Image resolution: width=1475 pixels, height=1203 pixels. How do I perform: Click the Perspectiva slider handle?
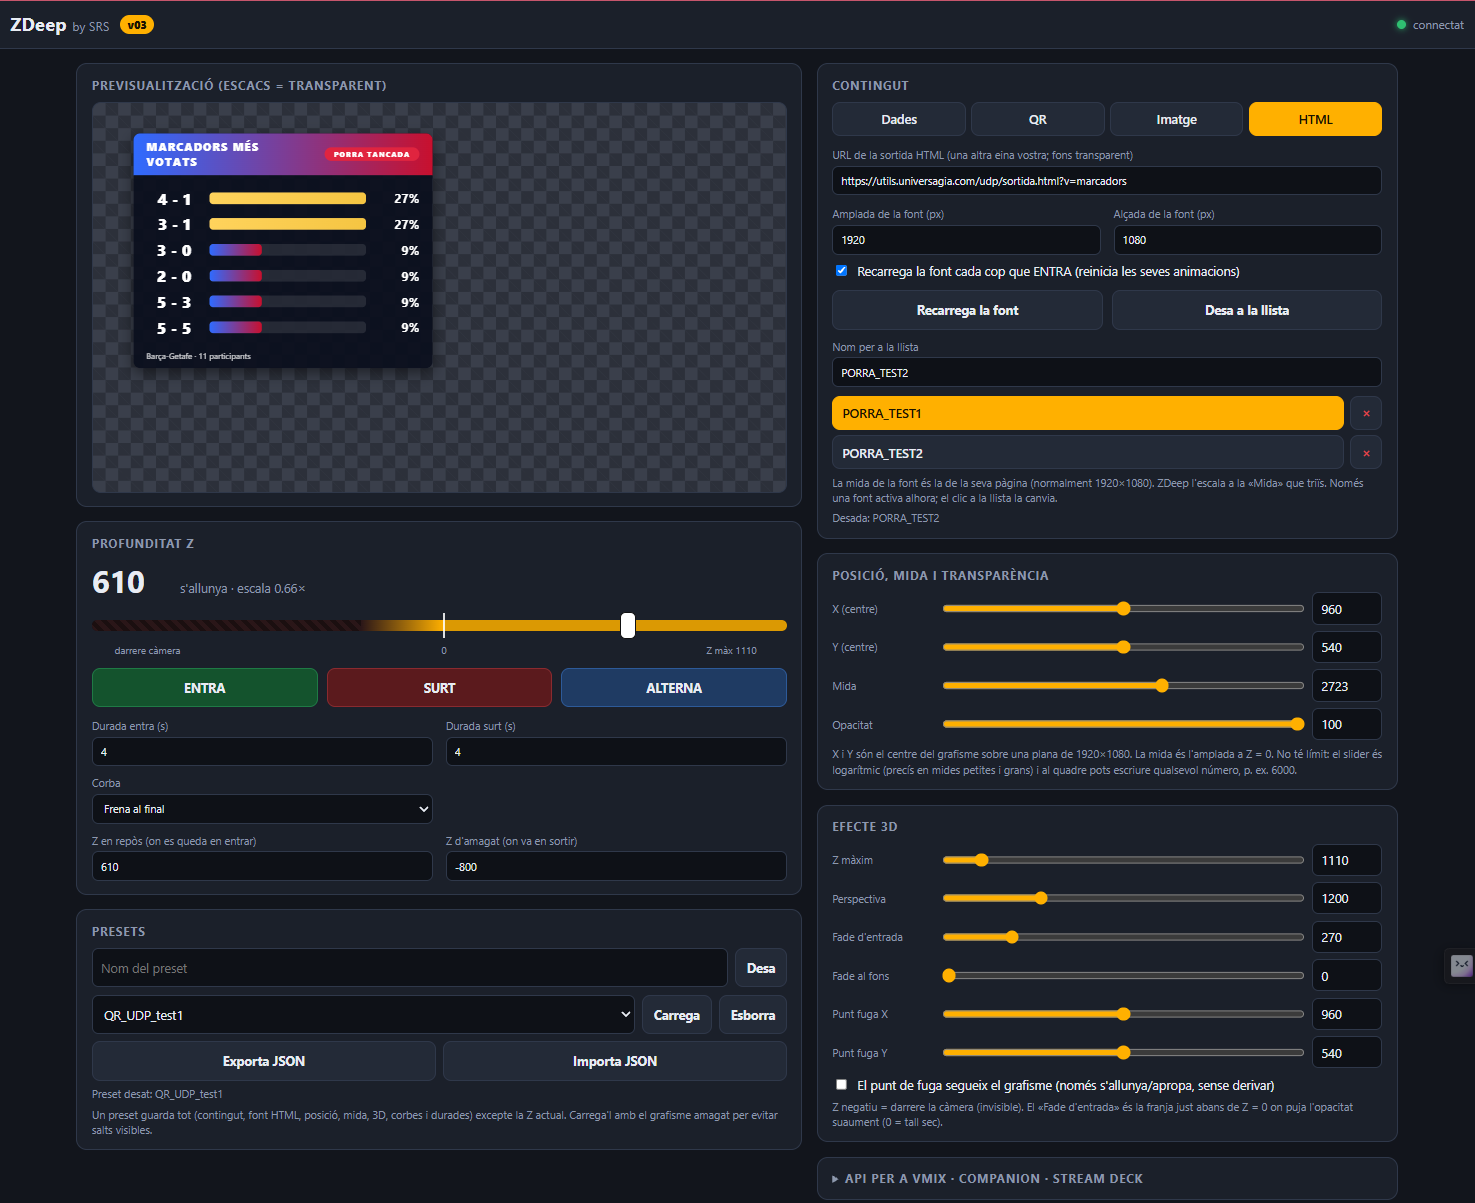1041,898
